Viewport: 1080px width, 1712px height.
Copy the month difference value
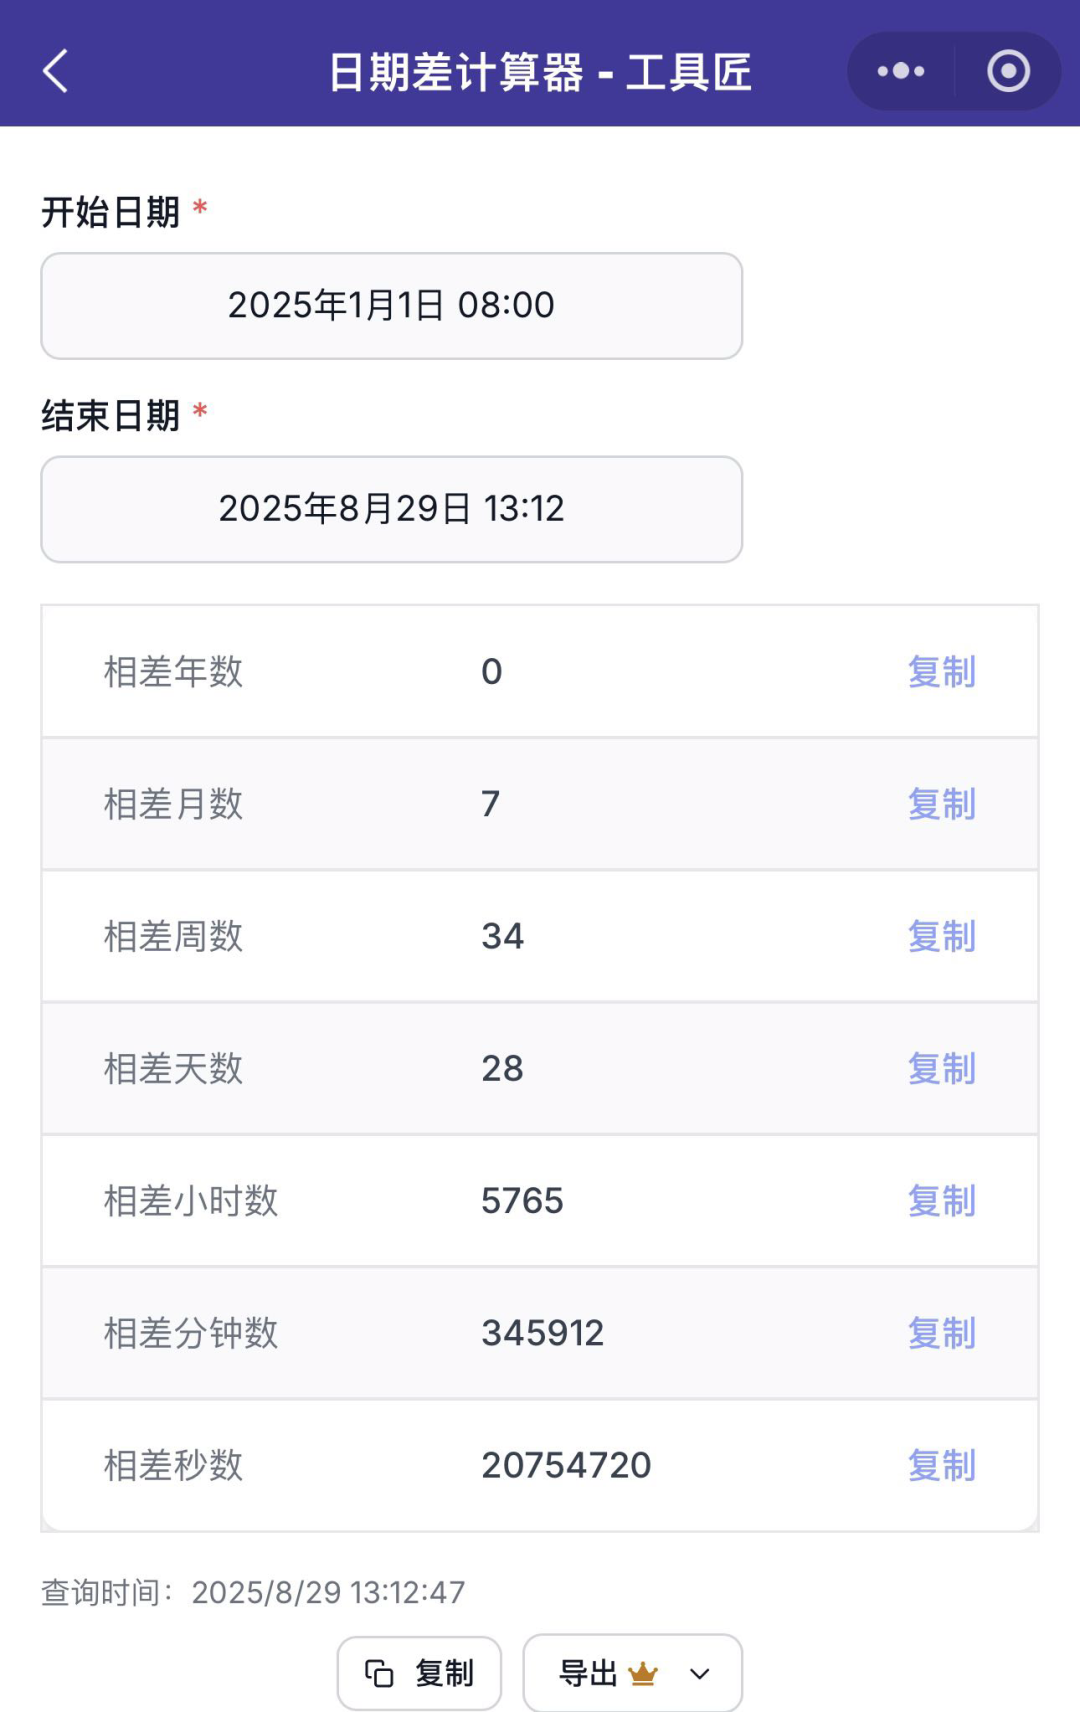(x=941, y=804)
